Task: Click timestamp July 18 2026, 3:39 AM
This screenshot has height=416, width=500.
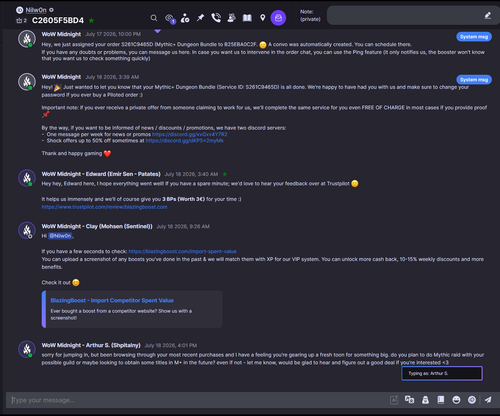Action: [112, 77]
